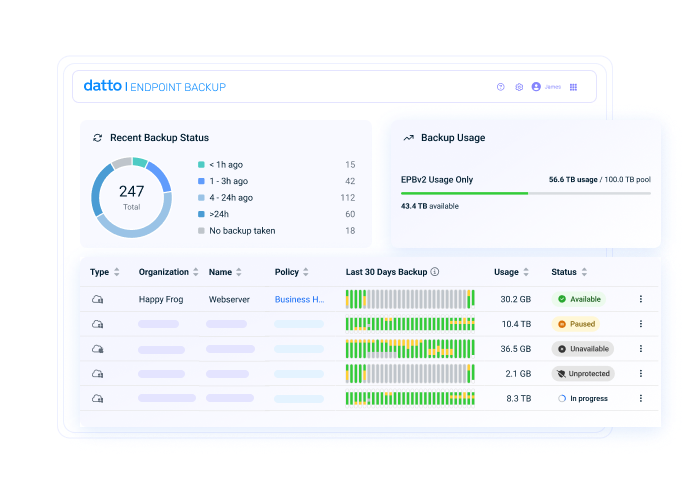690x494 pixels.
Task: Open the help icon in header
Action: tap(501, 87)
